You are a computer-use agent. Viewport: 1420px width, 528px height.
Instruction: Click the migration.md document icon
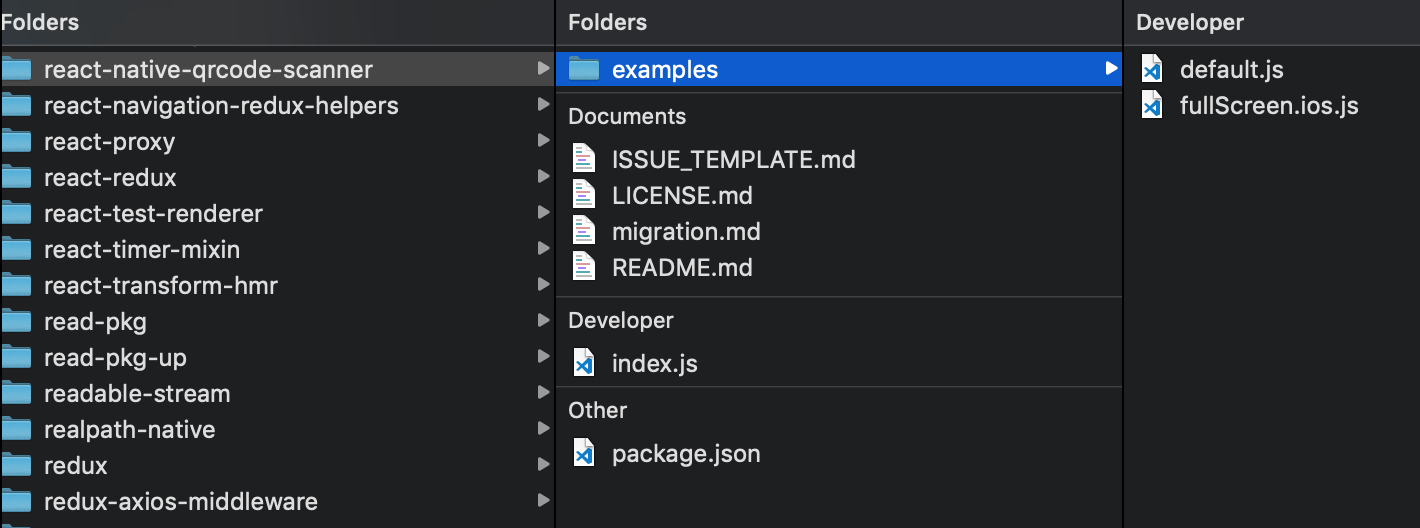click(584, 231)
